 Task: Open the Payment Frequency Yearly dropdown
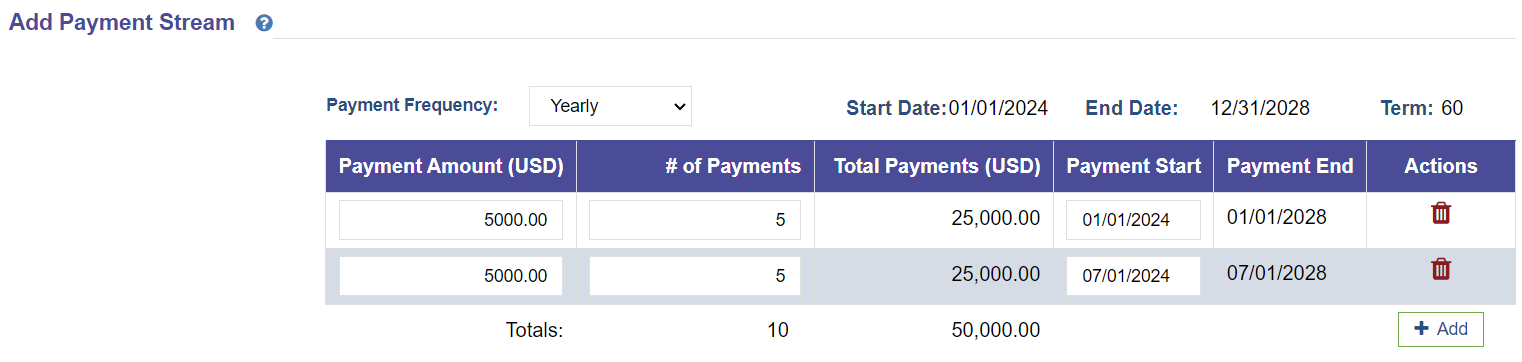coord(610,106)
